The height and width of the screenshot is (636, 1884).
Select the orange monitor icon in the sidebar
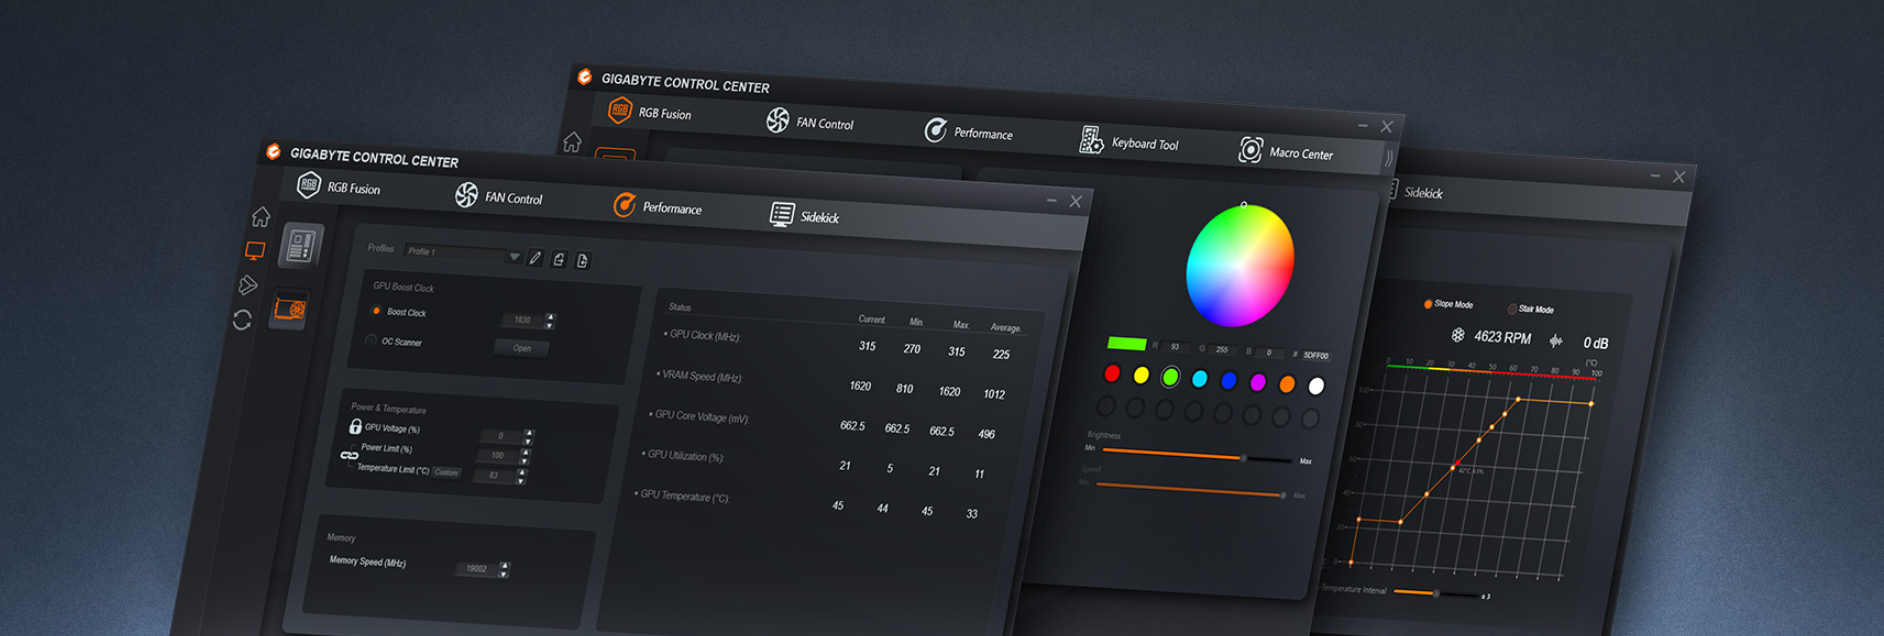coord(255,251)
